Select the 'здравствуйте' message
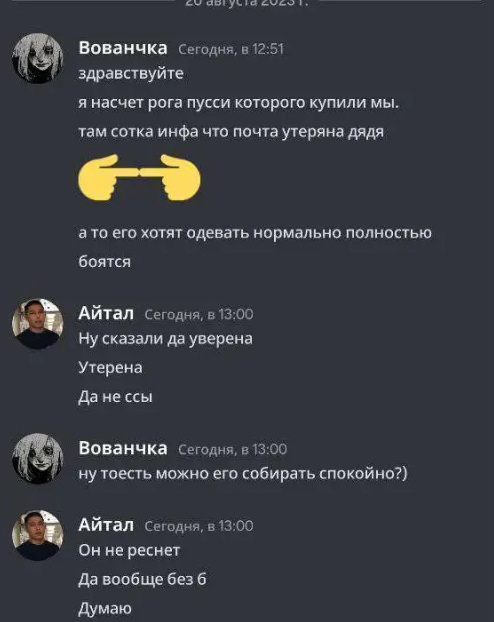 tap(131, 74)
